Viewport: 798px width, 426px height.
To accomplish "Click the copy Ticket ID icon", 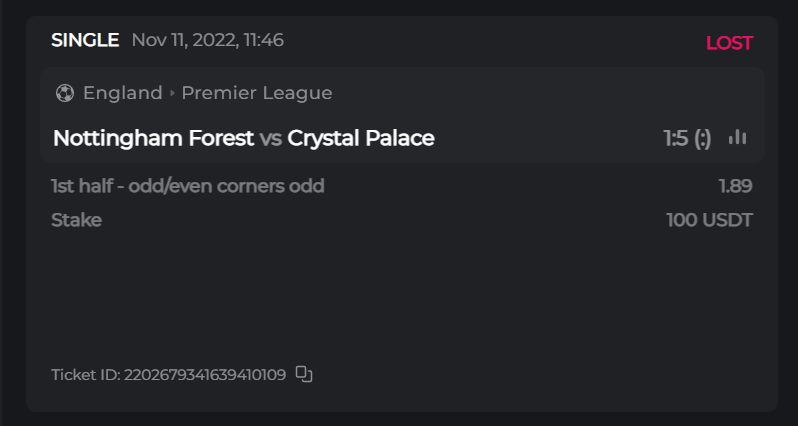I will point(305,375).
